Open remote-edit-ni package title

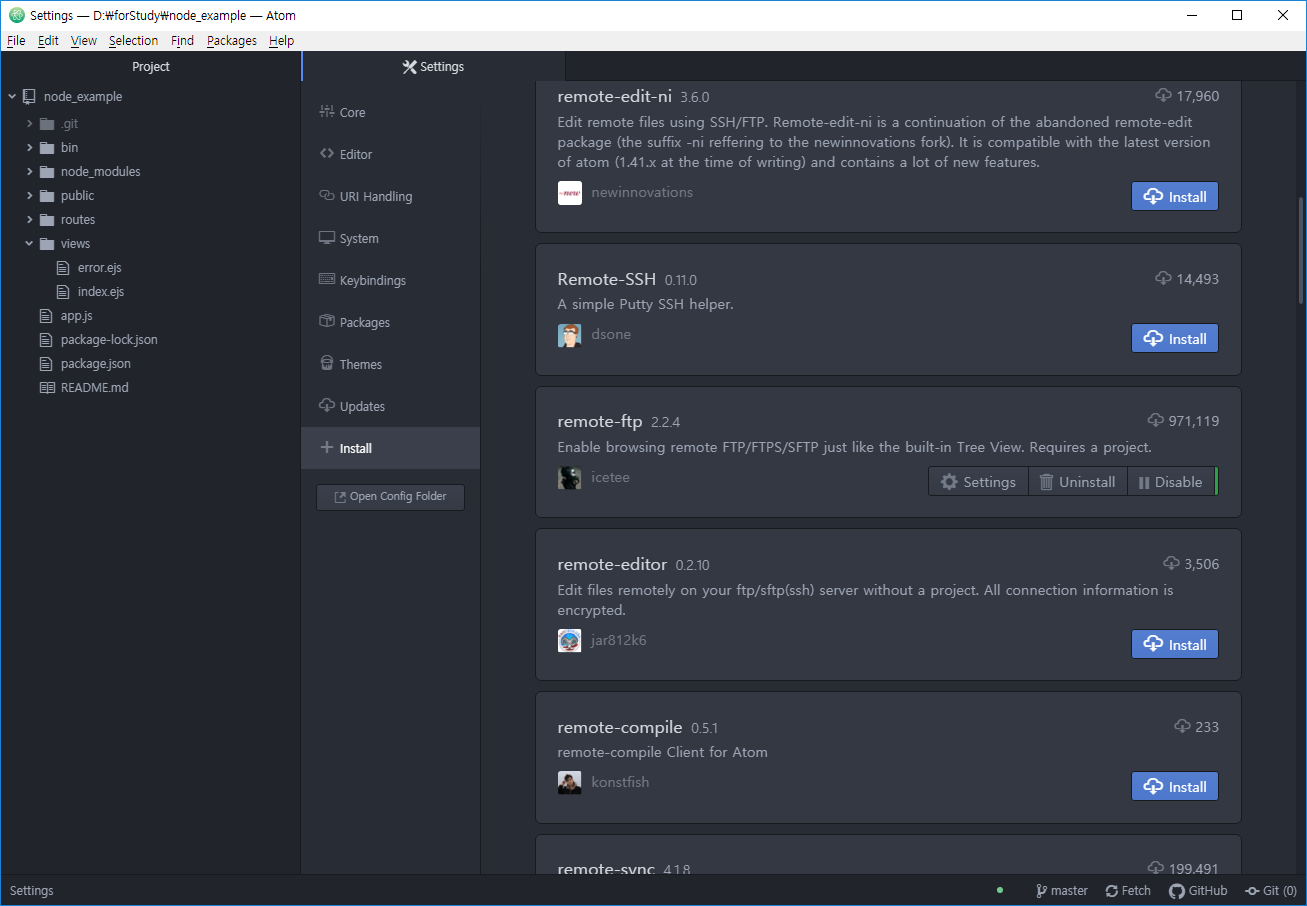coord(614,96)
